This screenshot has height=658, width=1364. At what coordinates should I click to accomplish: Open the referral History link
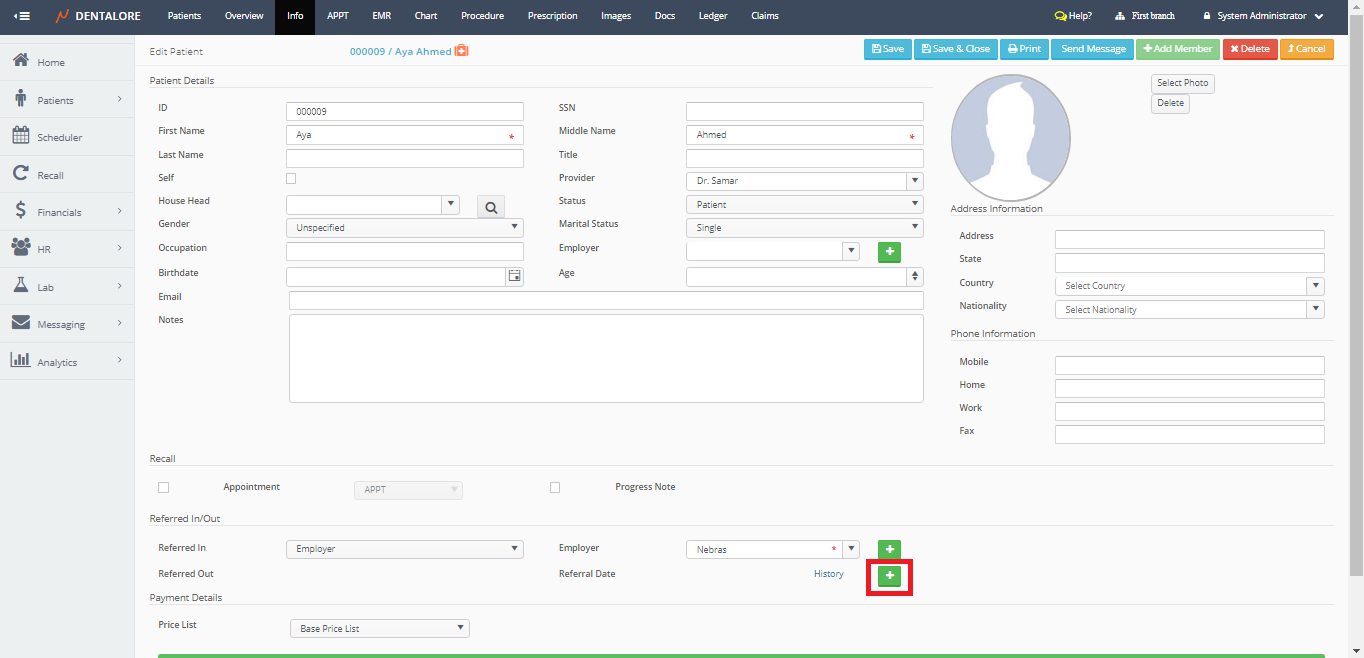[x=828, y=574]
